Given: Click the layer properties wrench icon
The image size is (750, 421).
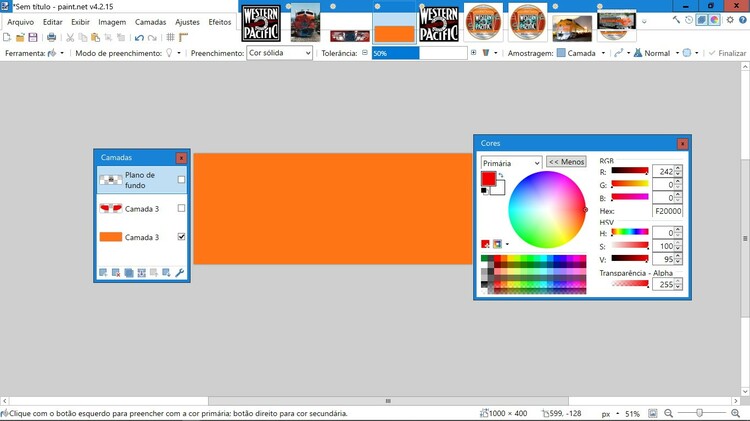Looking at the screenshot, I should click(x=180, y=272).
